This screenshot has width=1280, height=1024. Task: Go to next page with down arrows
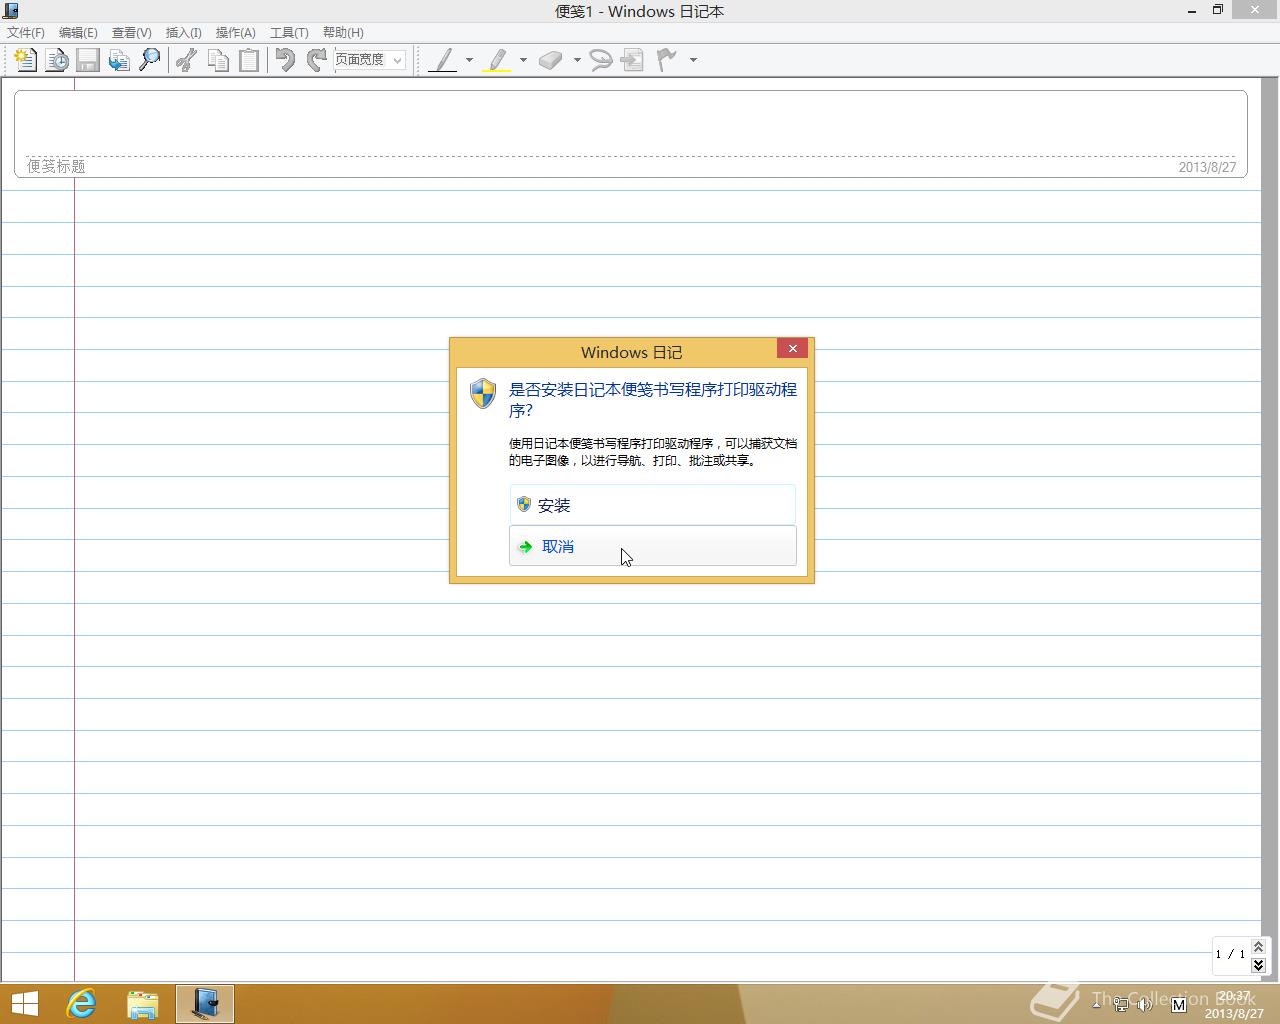tap(1258, 965)
